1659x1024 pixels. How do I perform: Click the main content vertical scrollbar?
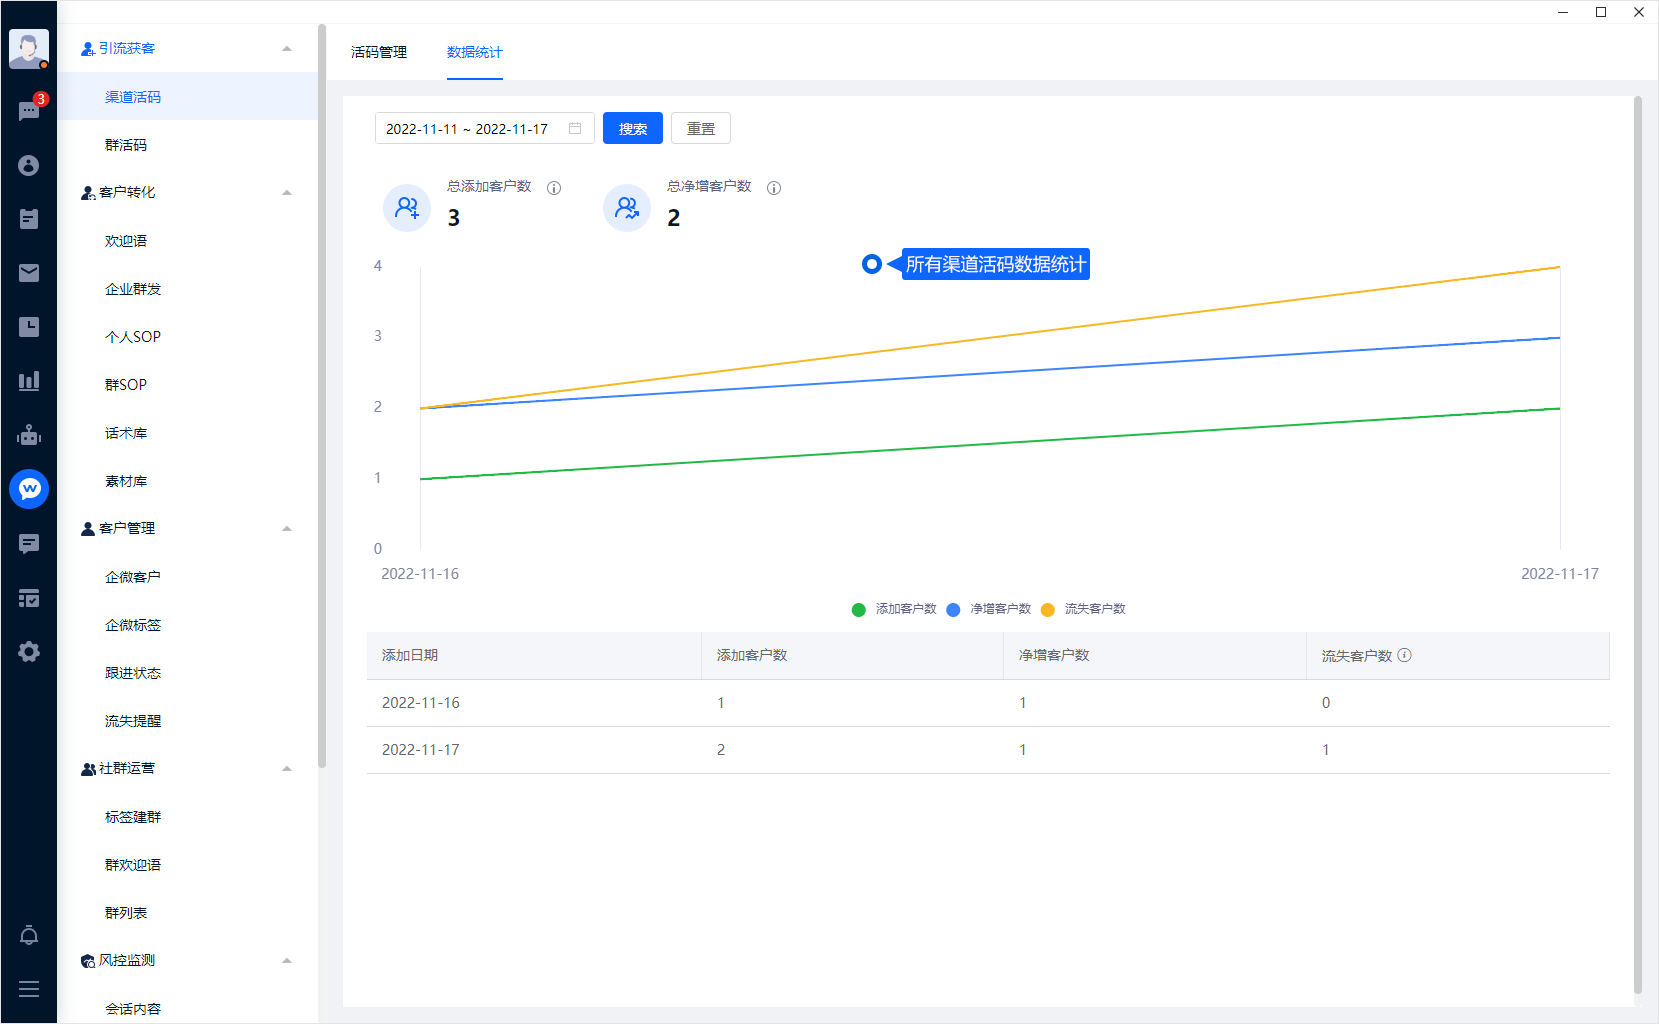point(1638,545)
